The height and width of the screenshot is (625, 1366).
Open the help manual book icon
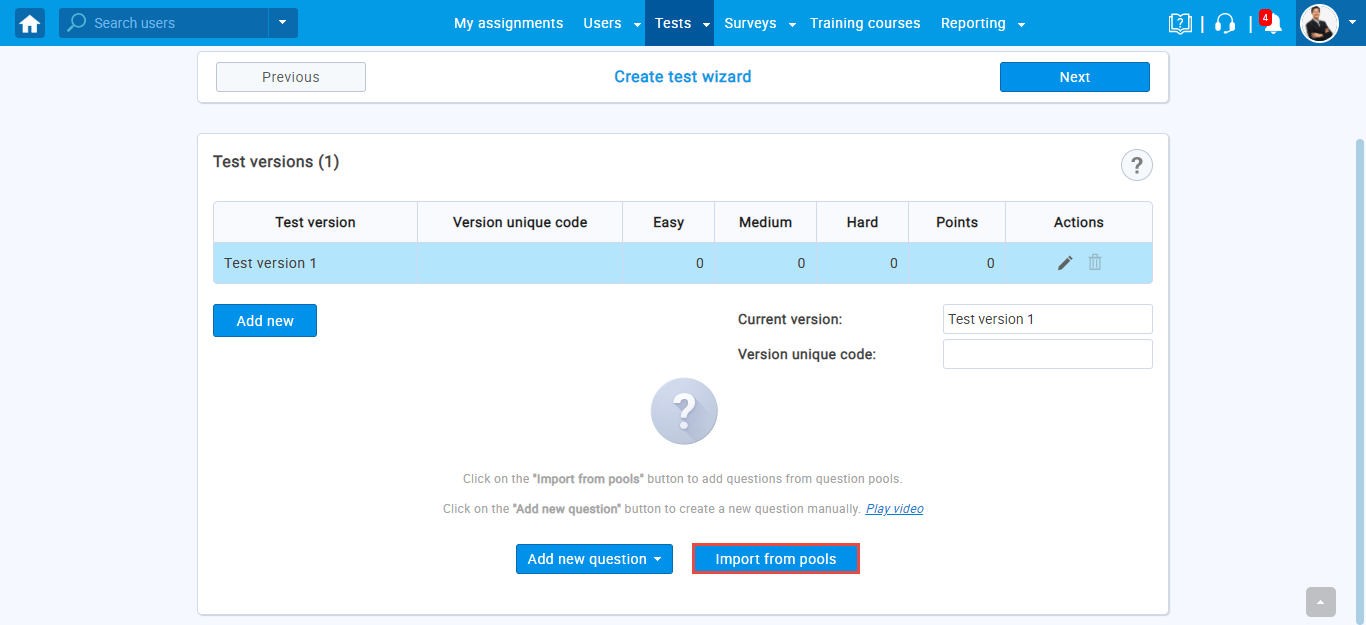click(x=1180, y=23)
